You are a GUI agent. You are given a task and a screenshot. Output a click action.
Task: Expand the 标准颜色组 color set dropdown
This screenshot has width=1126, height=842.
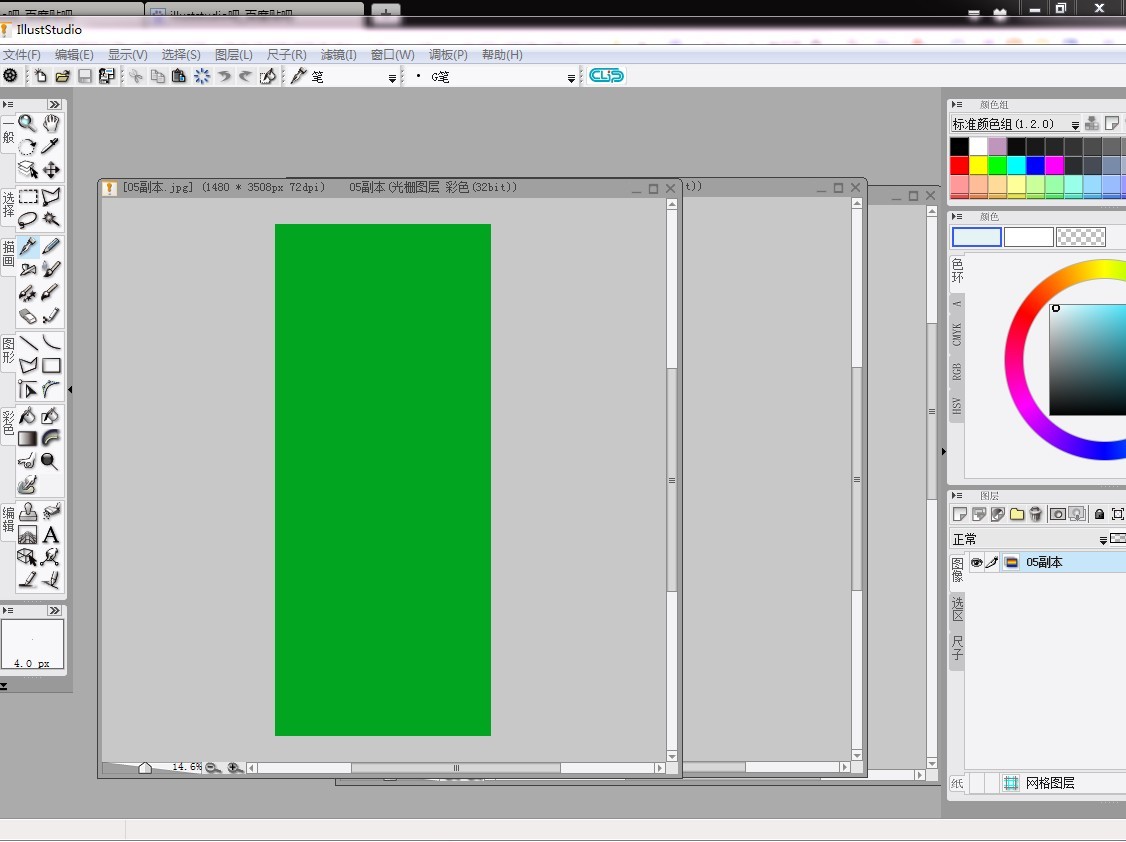pos(1075,125)
